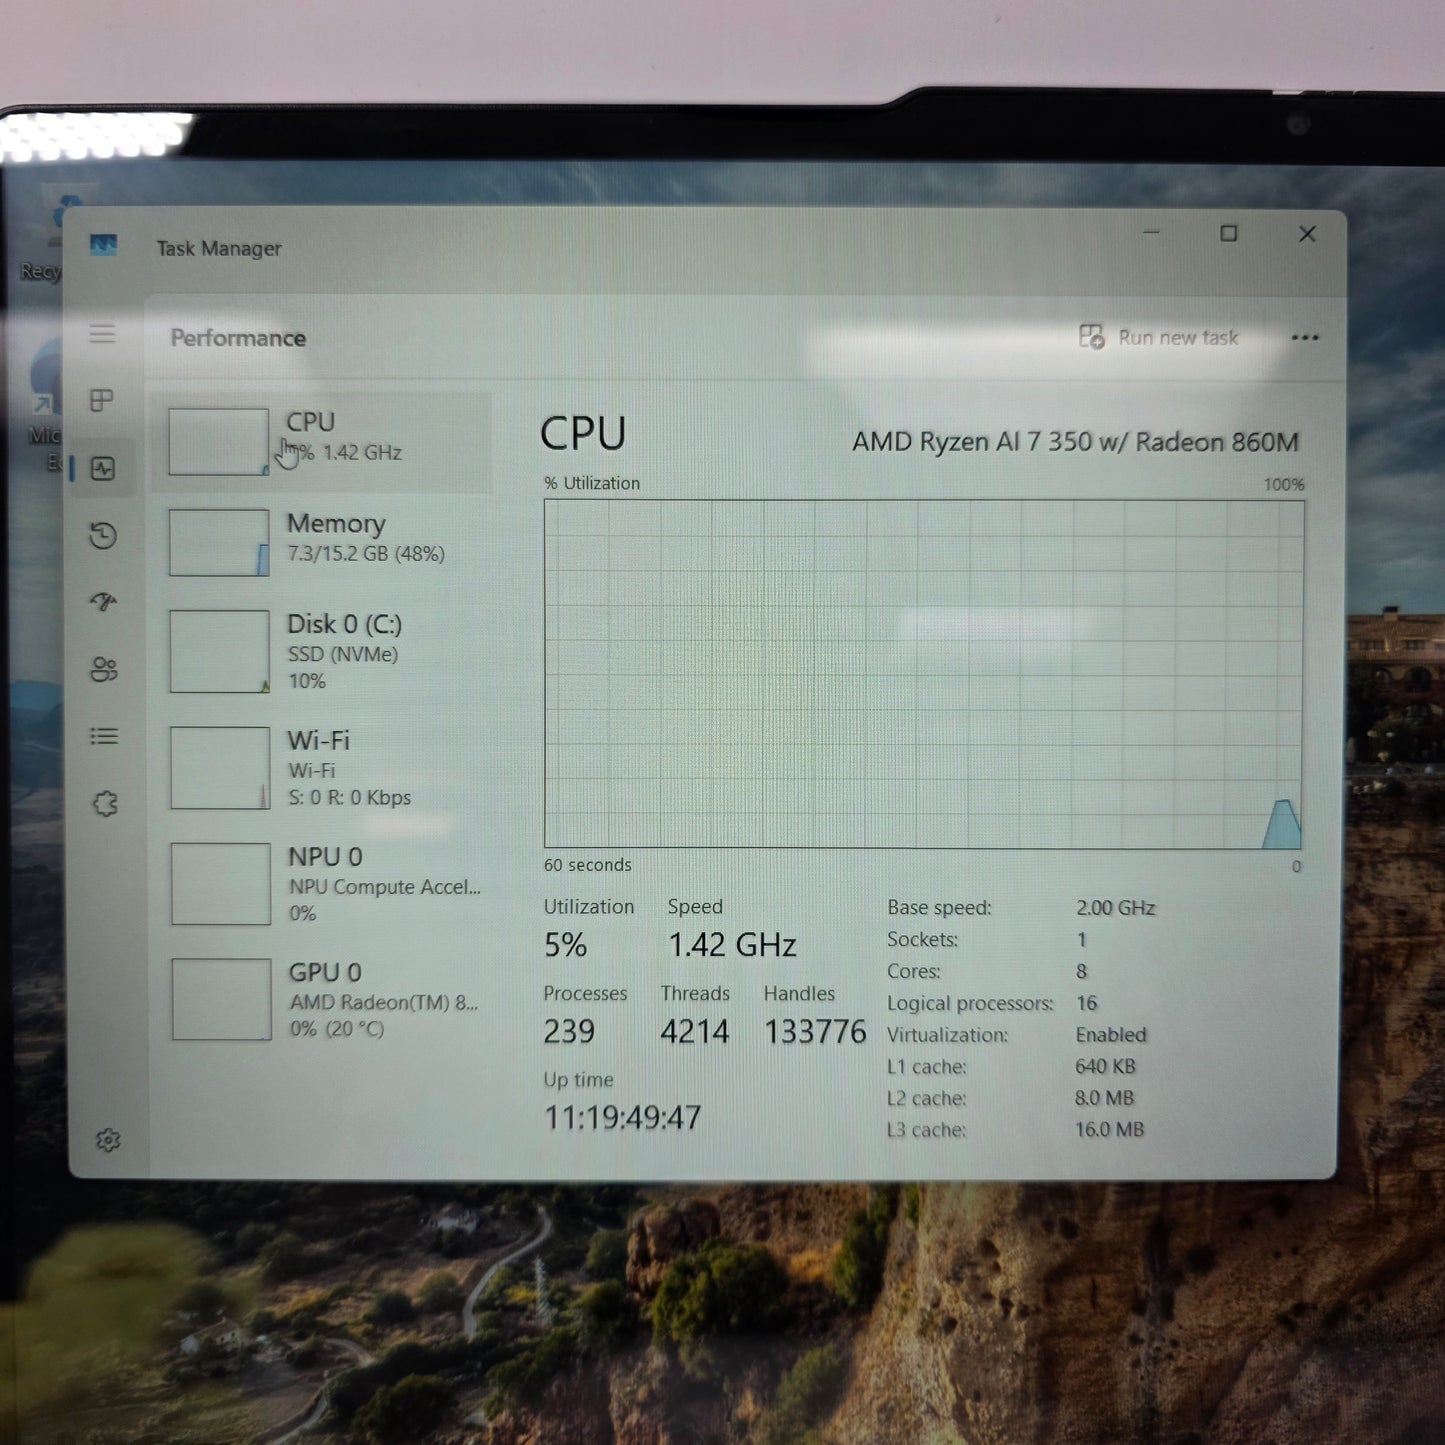Click the AMD Ryzen AI 7 350 label
Image resolution: width=1445 pixels, height=1445 pixels.
[1075, 442]
